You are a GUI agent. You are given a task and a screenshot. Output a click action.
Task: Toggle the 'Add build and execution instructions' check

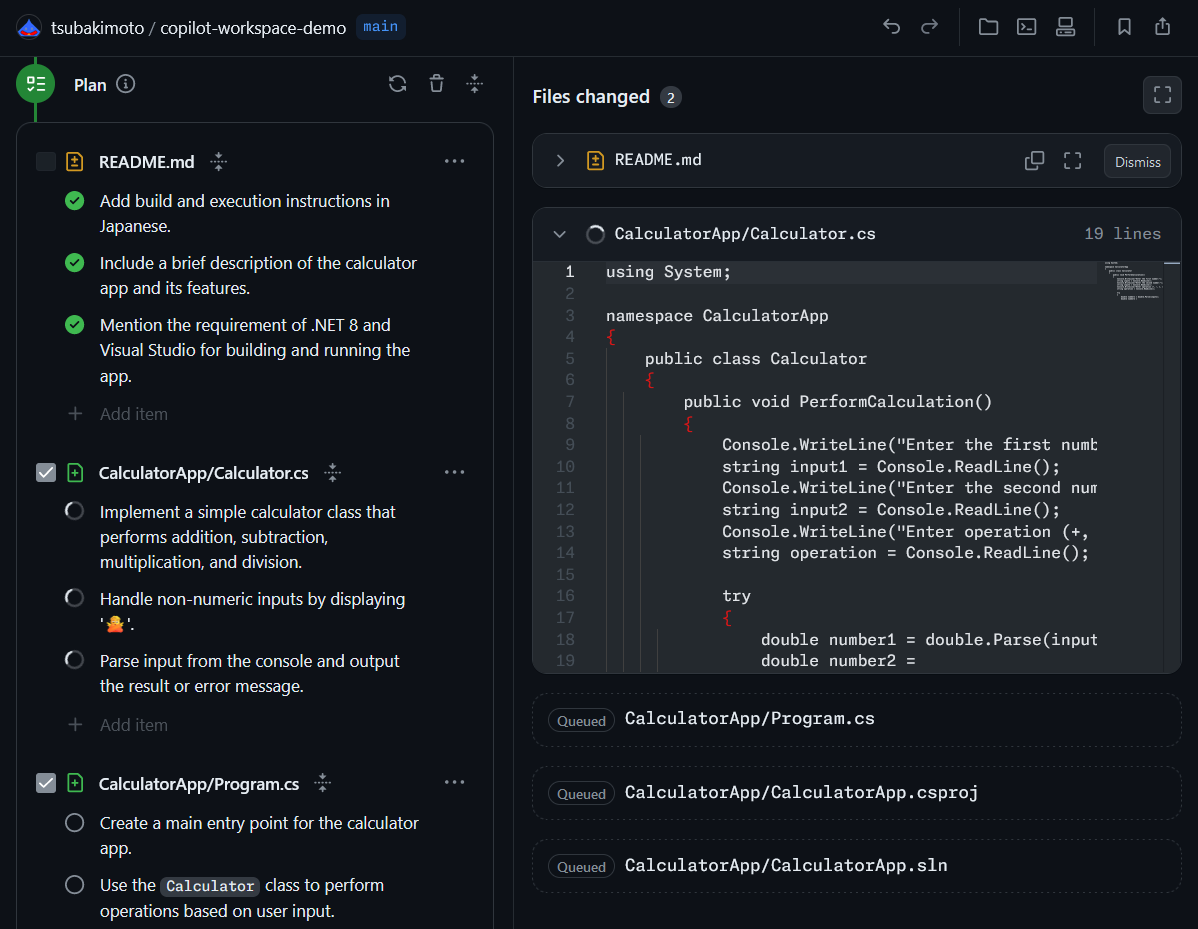click(75, 200)
